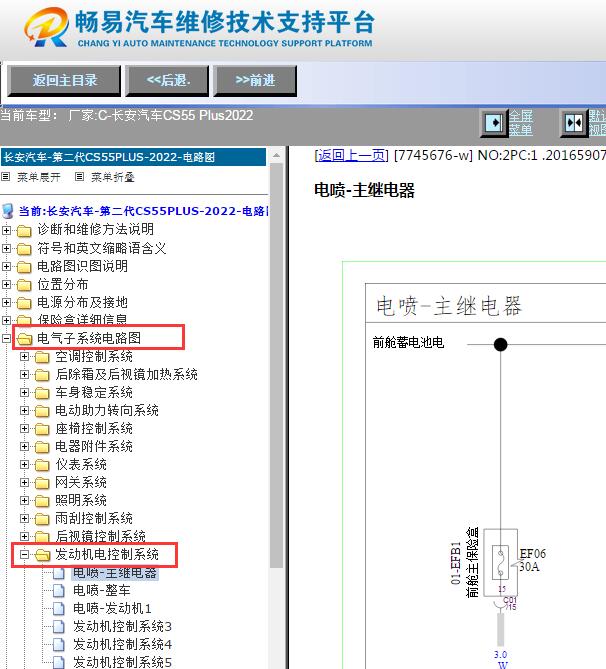Expand the 符号和英文缩略语含义 folder
The width and height of the screenshot is (606, 669).
tap(6, 248)
